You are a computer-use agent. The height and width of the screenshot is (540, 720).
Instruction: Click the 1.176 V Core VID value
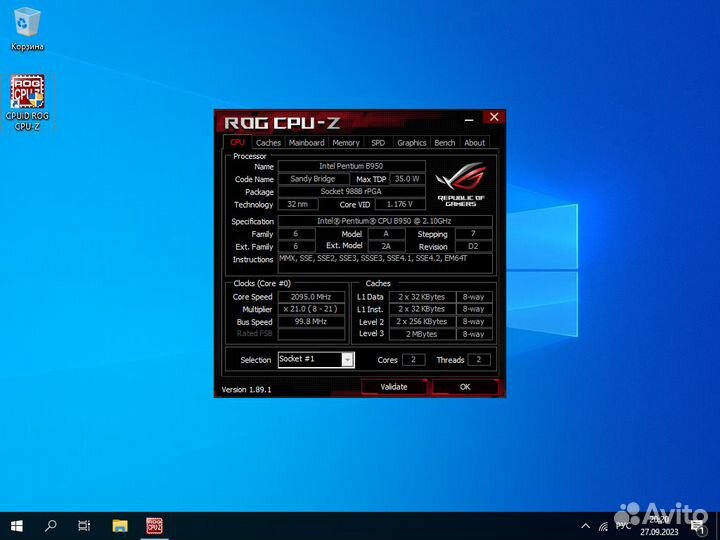(x=399, y=204)
